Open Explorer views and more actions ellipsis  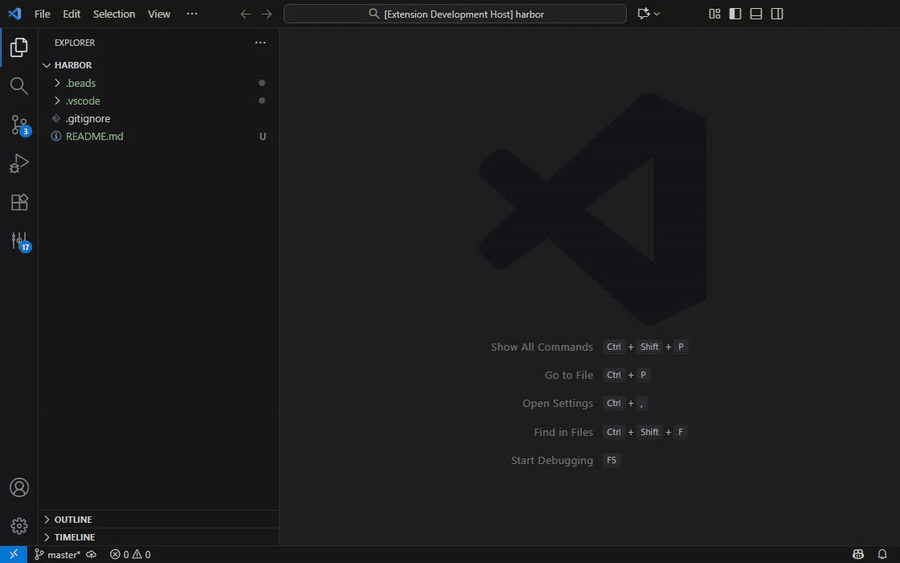261,42
